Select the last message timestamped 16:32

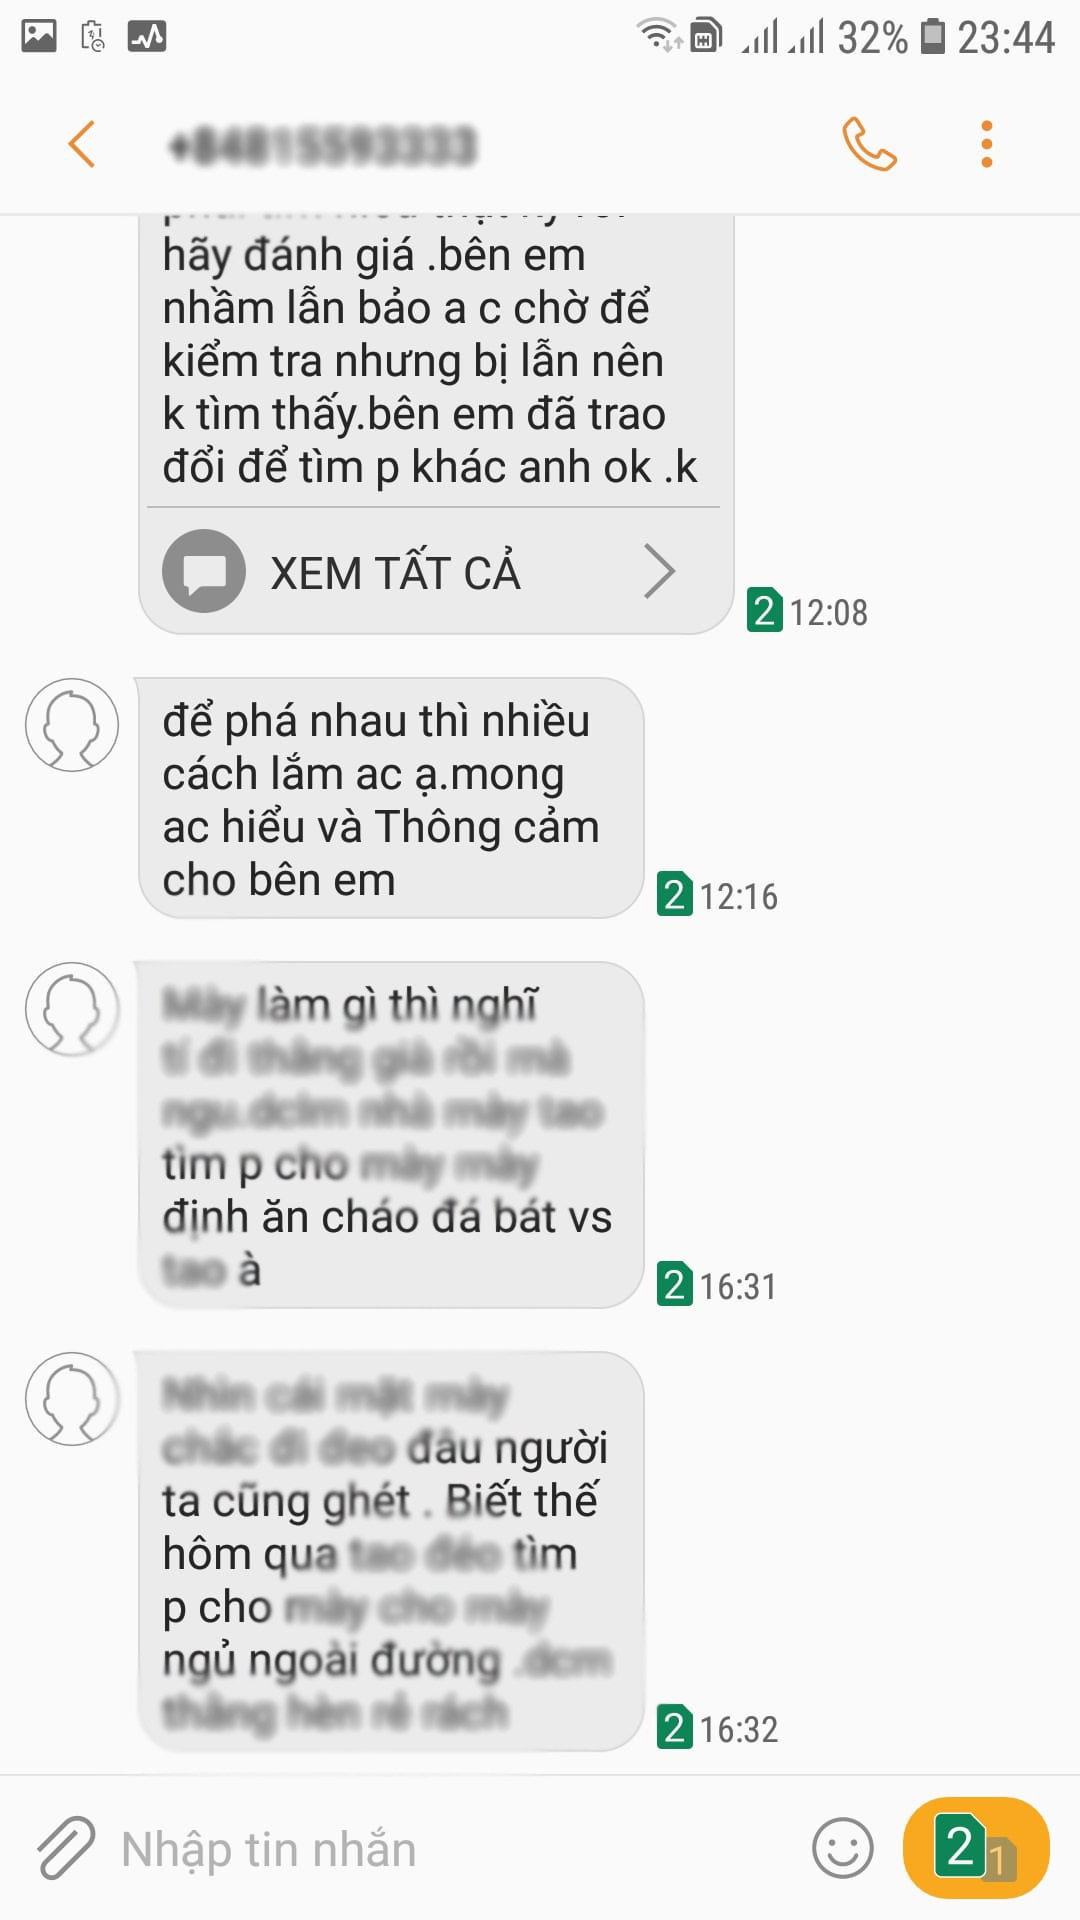coord(391,1551)
